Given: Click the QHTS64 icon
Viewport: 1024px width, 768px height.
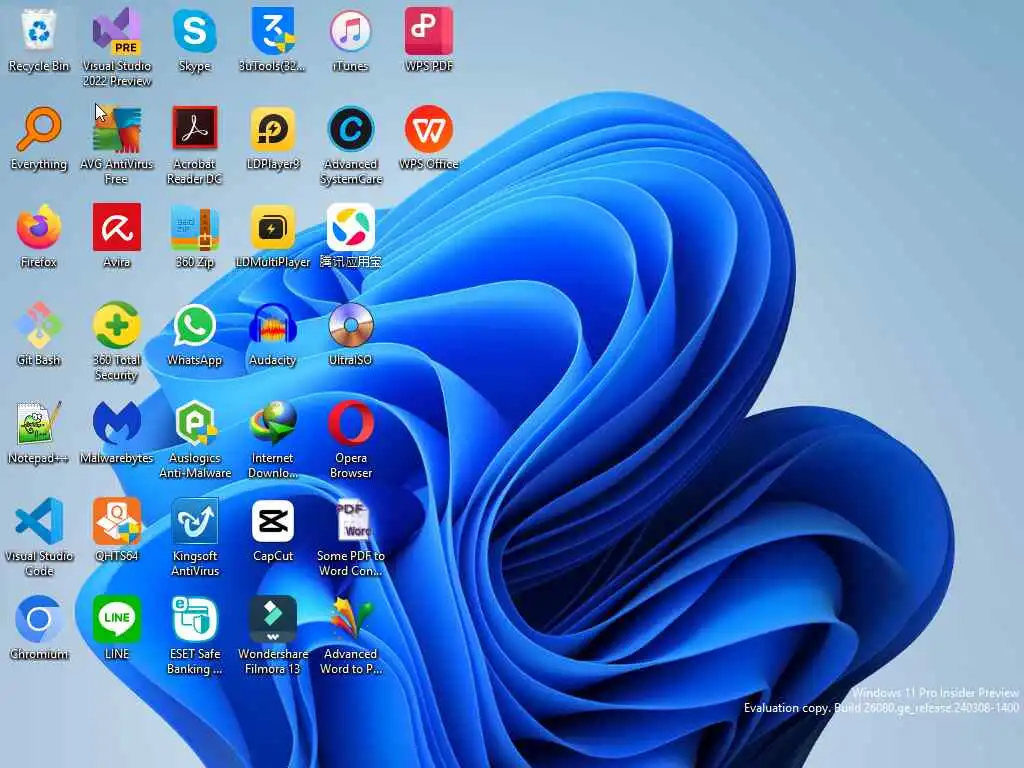Looking at the screenshot, I should 116,521.
